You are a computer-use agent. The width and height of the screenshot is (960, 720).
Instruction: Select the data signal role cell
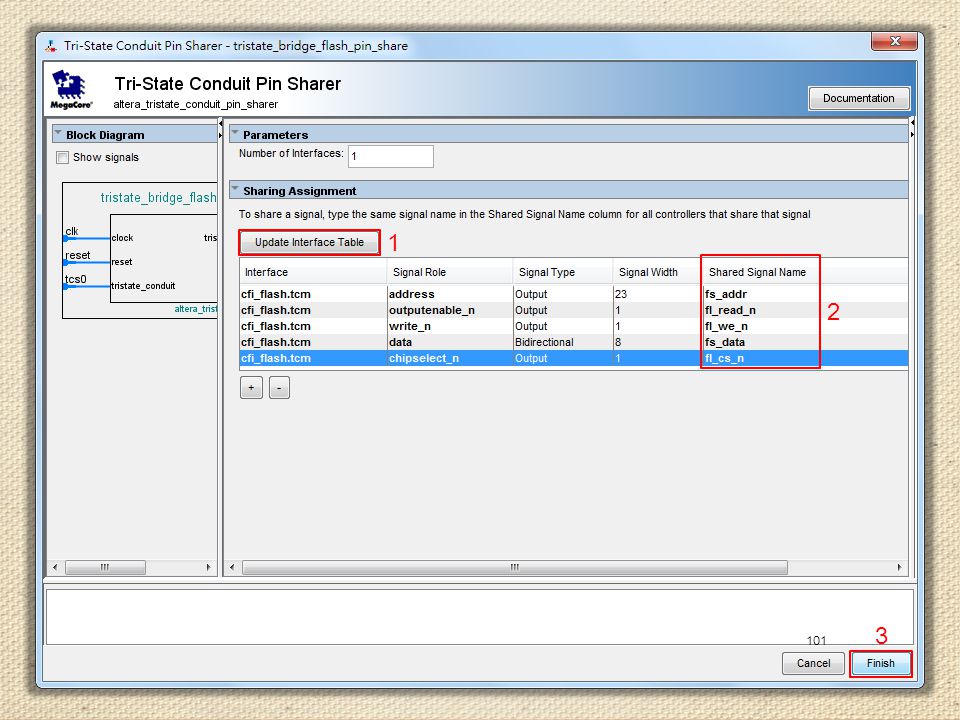pyautogui.click(x=449, y=342)
